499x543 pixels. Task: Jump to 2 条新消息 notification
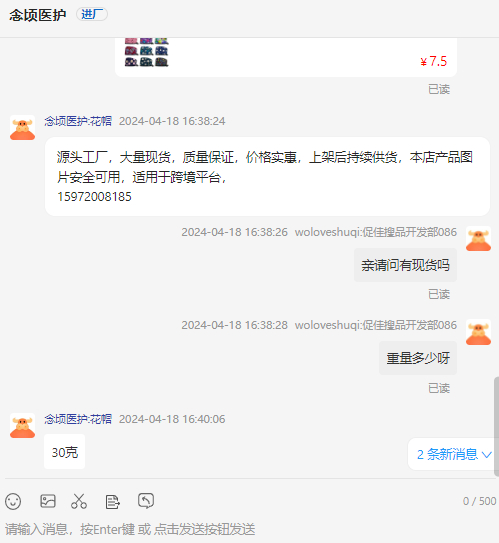[453, 454]
